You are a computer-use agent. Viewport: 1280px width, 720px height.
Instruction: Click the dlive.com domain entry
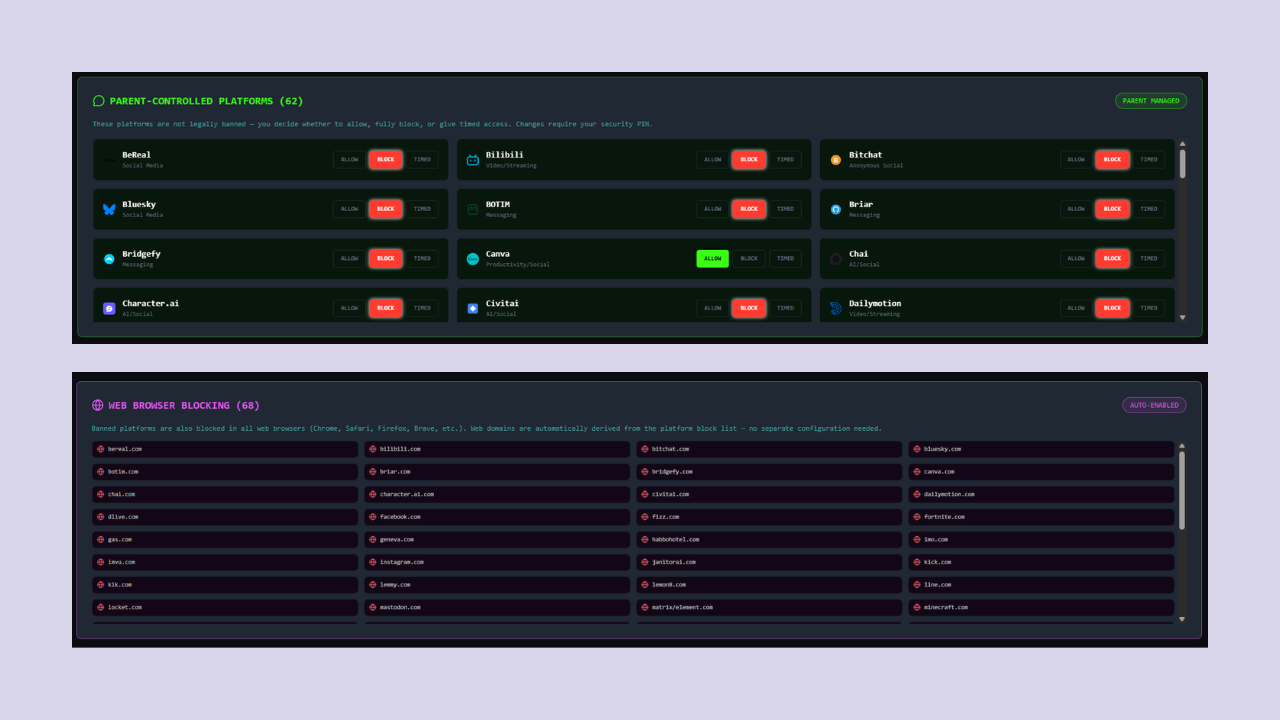click(225, 517)
